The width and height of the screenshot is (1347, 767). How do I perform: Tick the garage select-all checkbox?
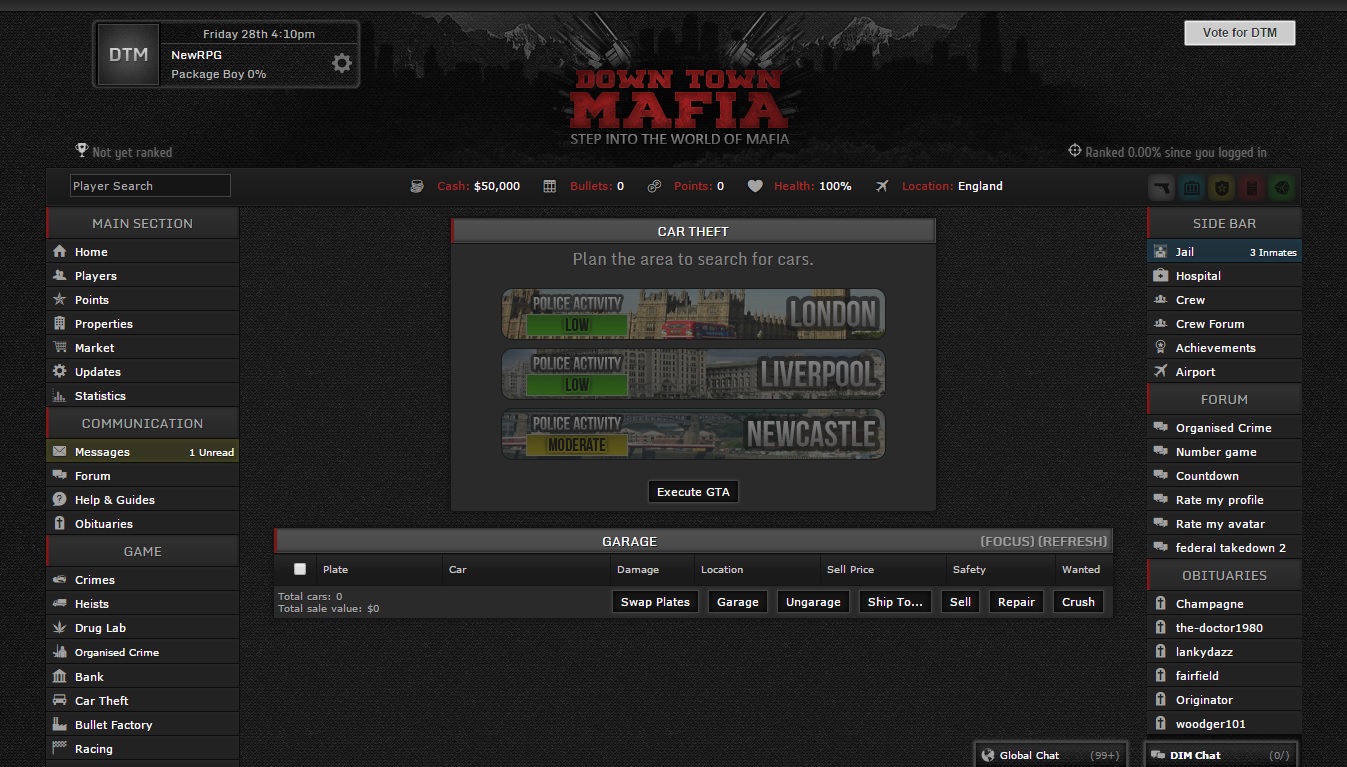click(x=300, y=569)
